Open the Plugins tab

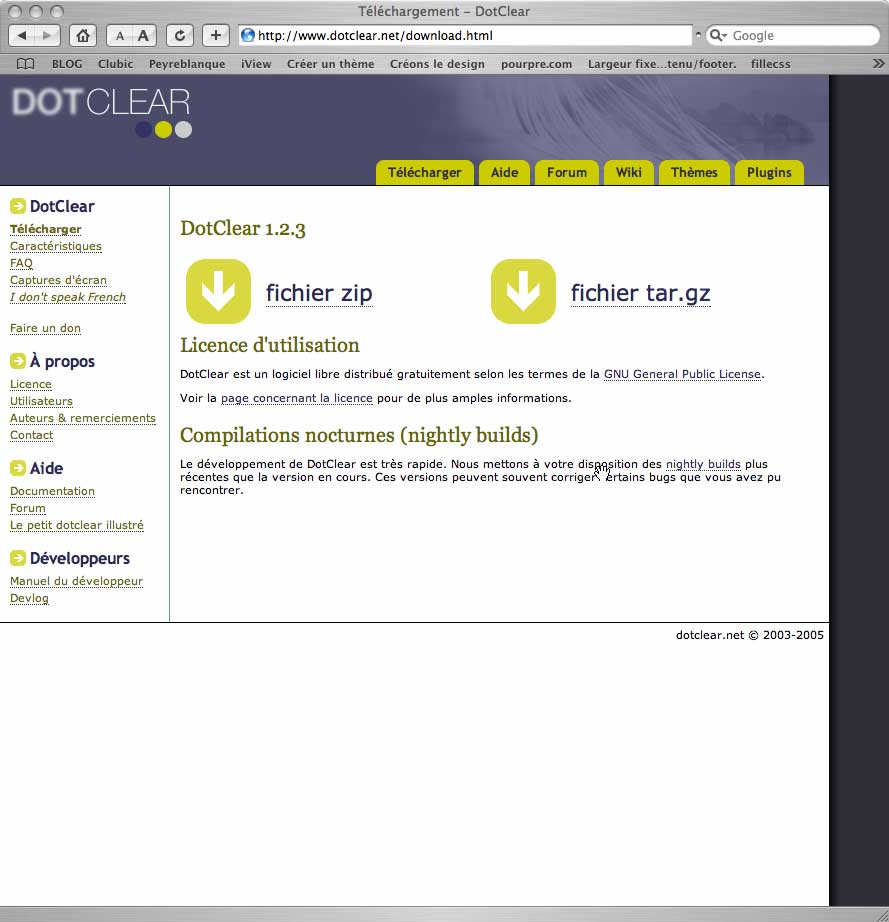(x=769, y=173)
